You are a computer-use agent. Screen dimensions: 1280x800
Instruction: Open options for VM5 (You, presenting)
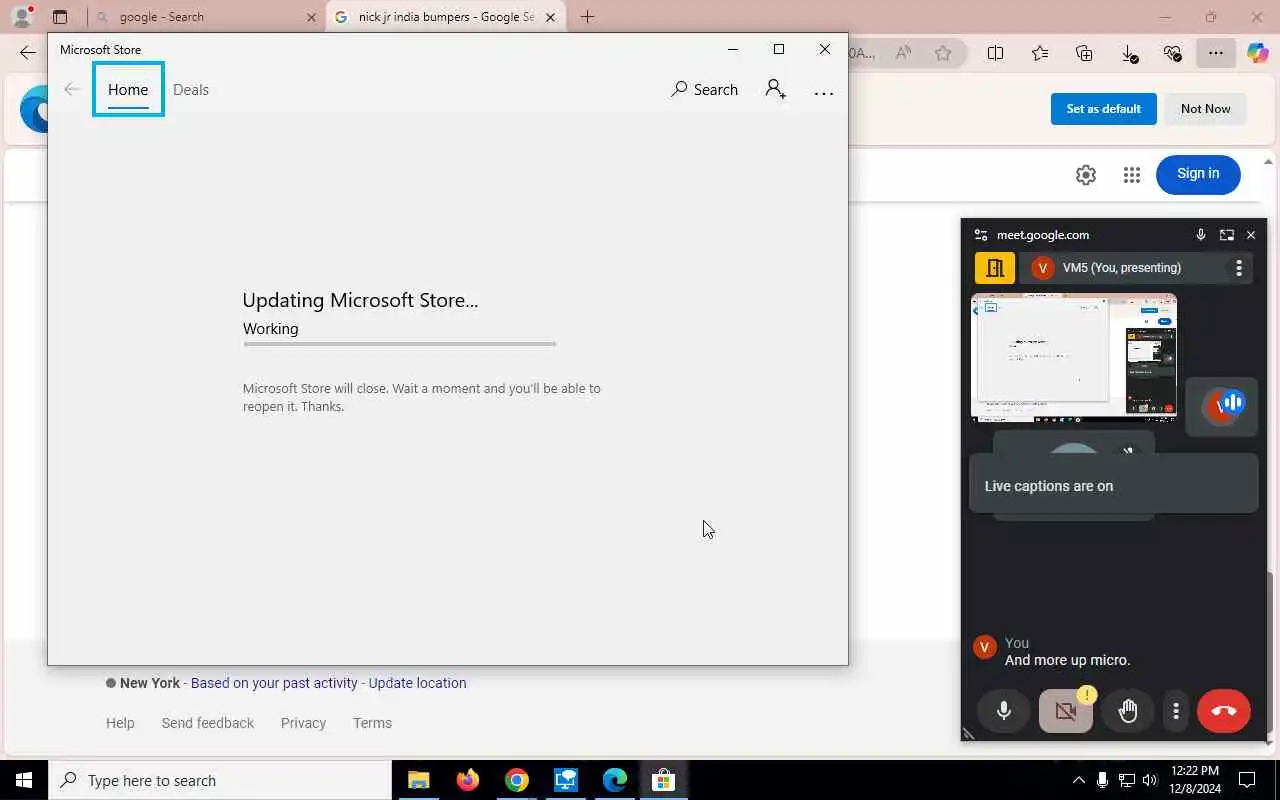pos(1238,268)
